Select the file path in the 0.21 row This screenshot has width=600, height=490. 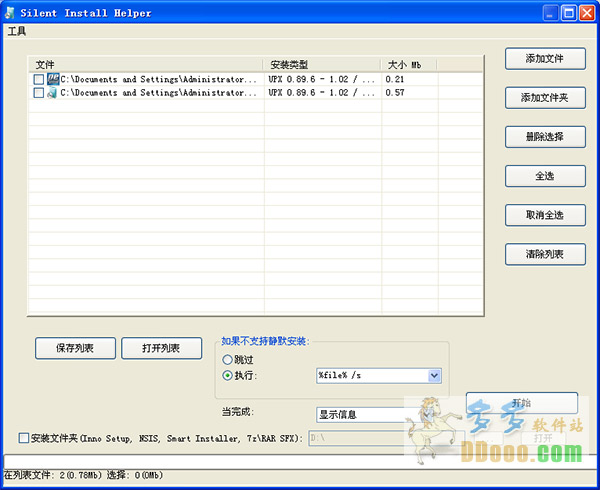click(159, 79)
